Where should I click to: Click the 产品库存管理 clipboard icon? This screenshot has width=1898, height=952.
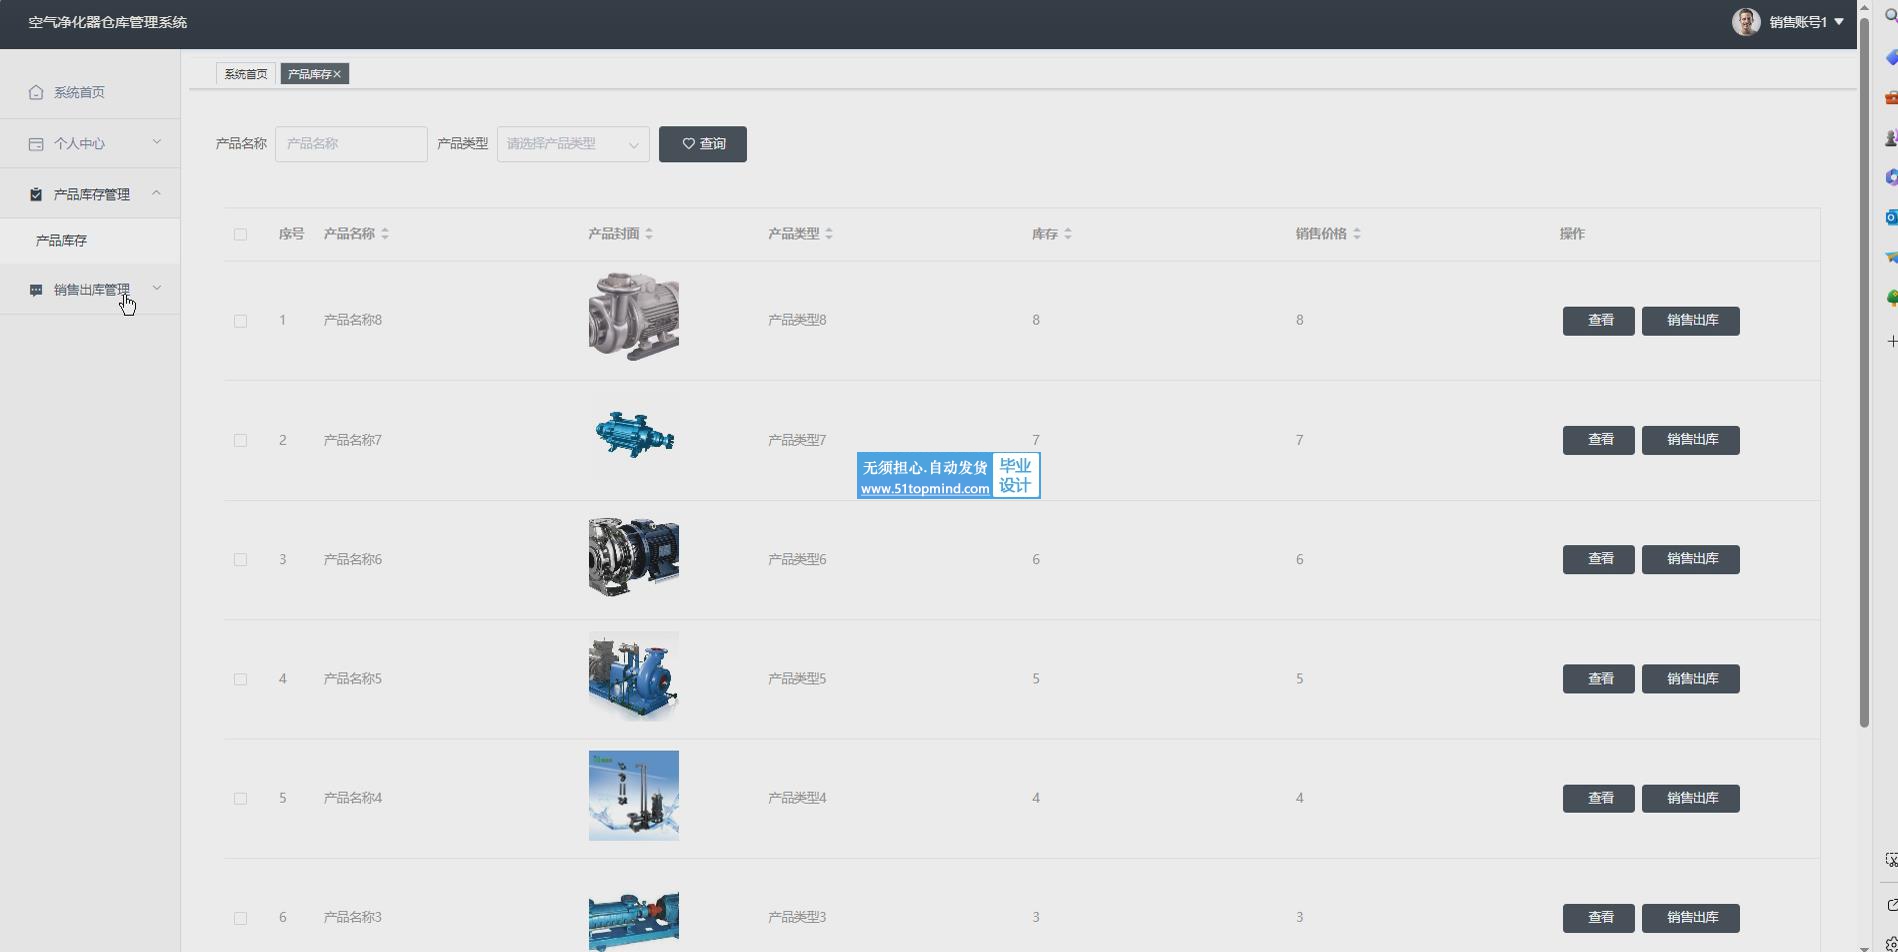[x=36, y=194]
